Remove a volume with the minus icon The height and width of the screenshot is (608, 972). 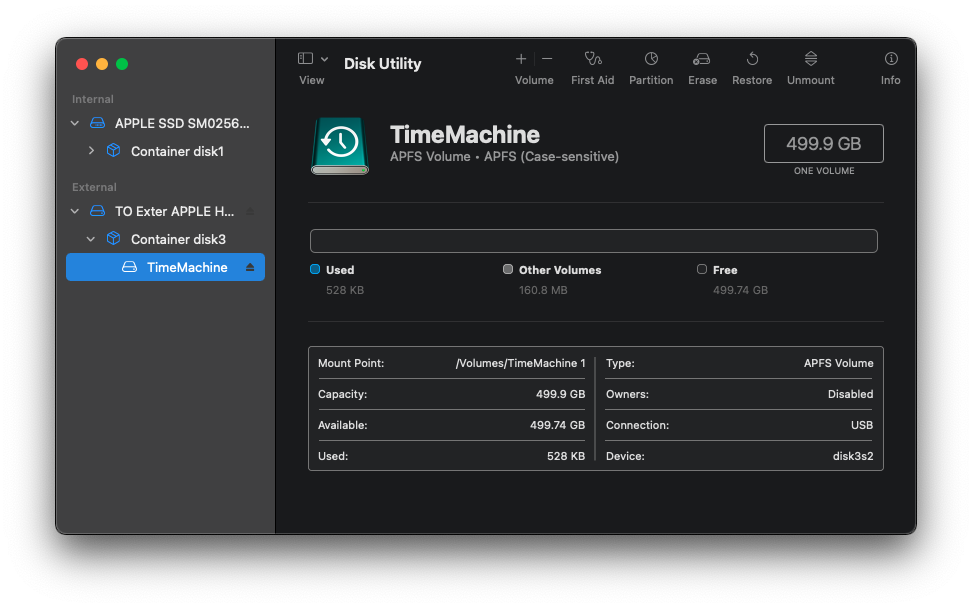547,59
